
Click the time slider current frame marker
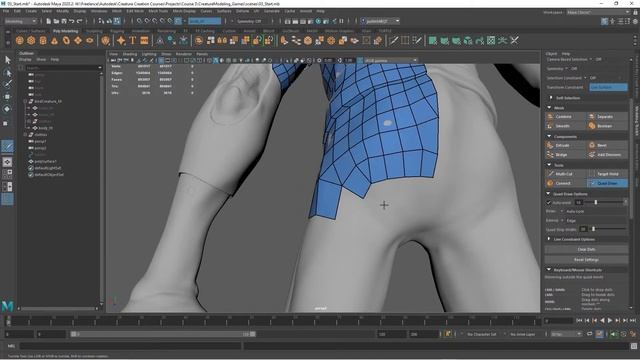coord(8,321)
